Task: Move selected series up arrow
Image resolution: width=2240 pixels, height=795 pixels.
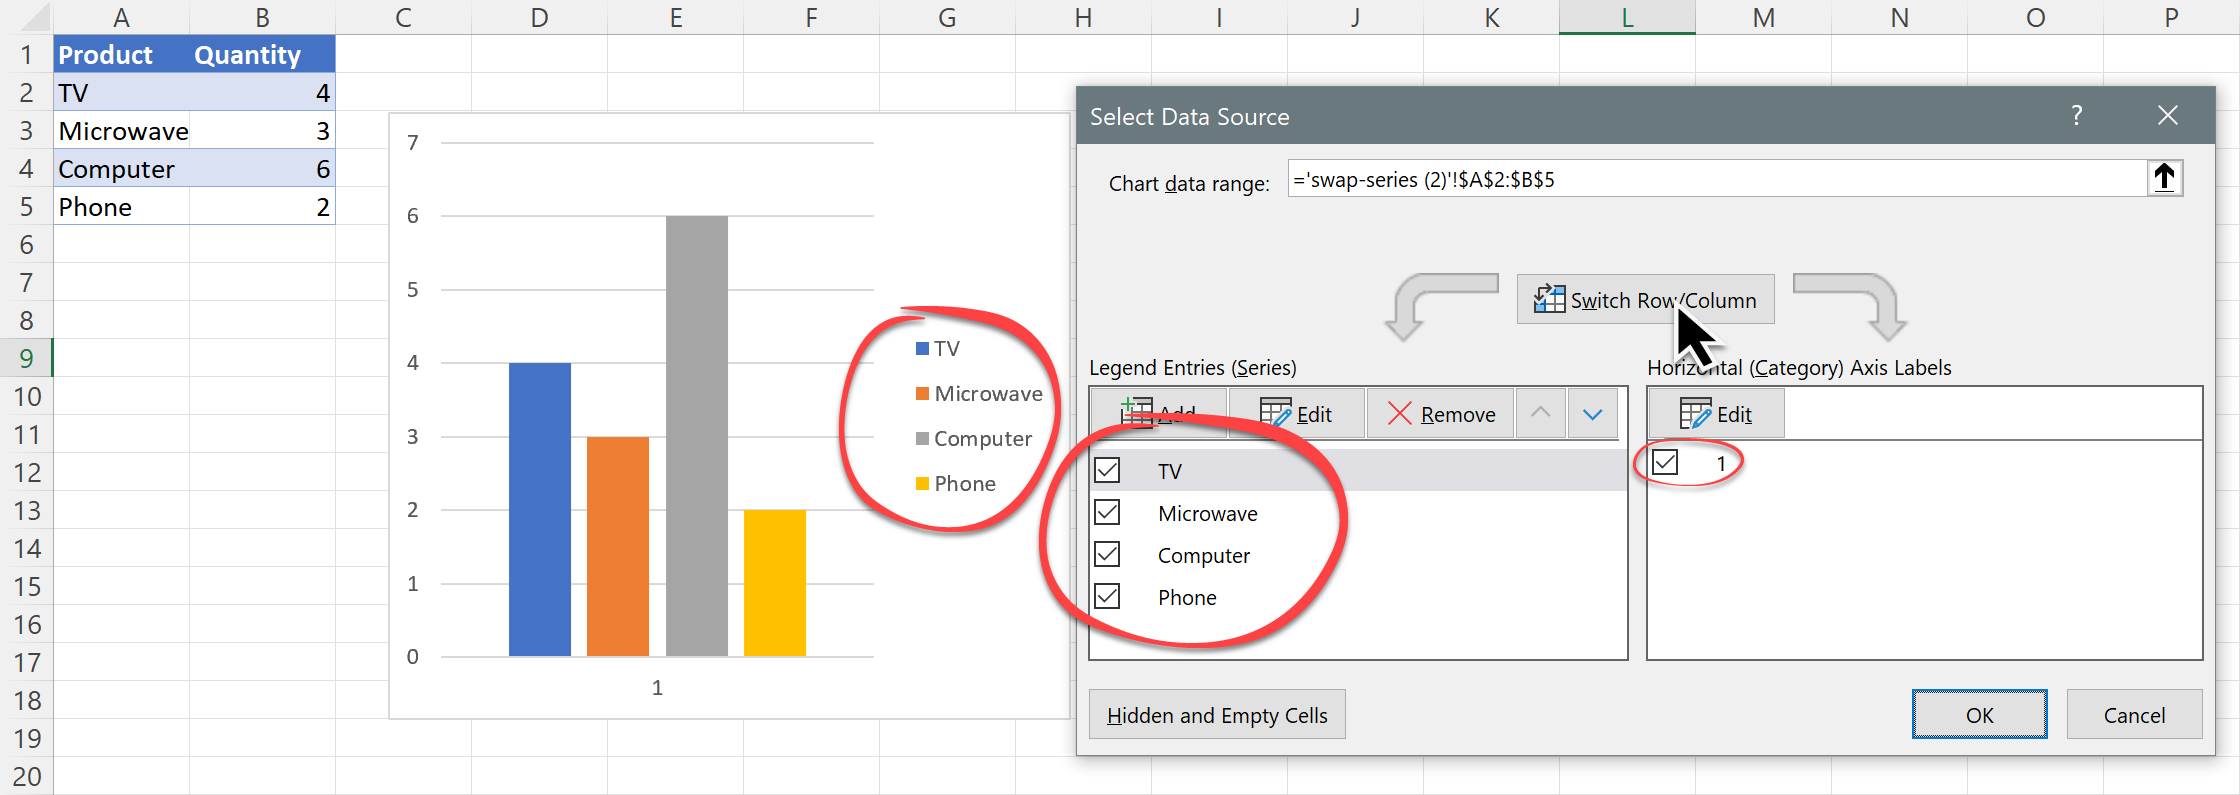Action: pyautogui.click(x=1541, y=413)
